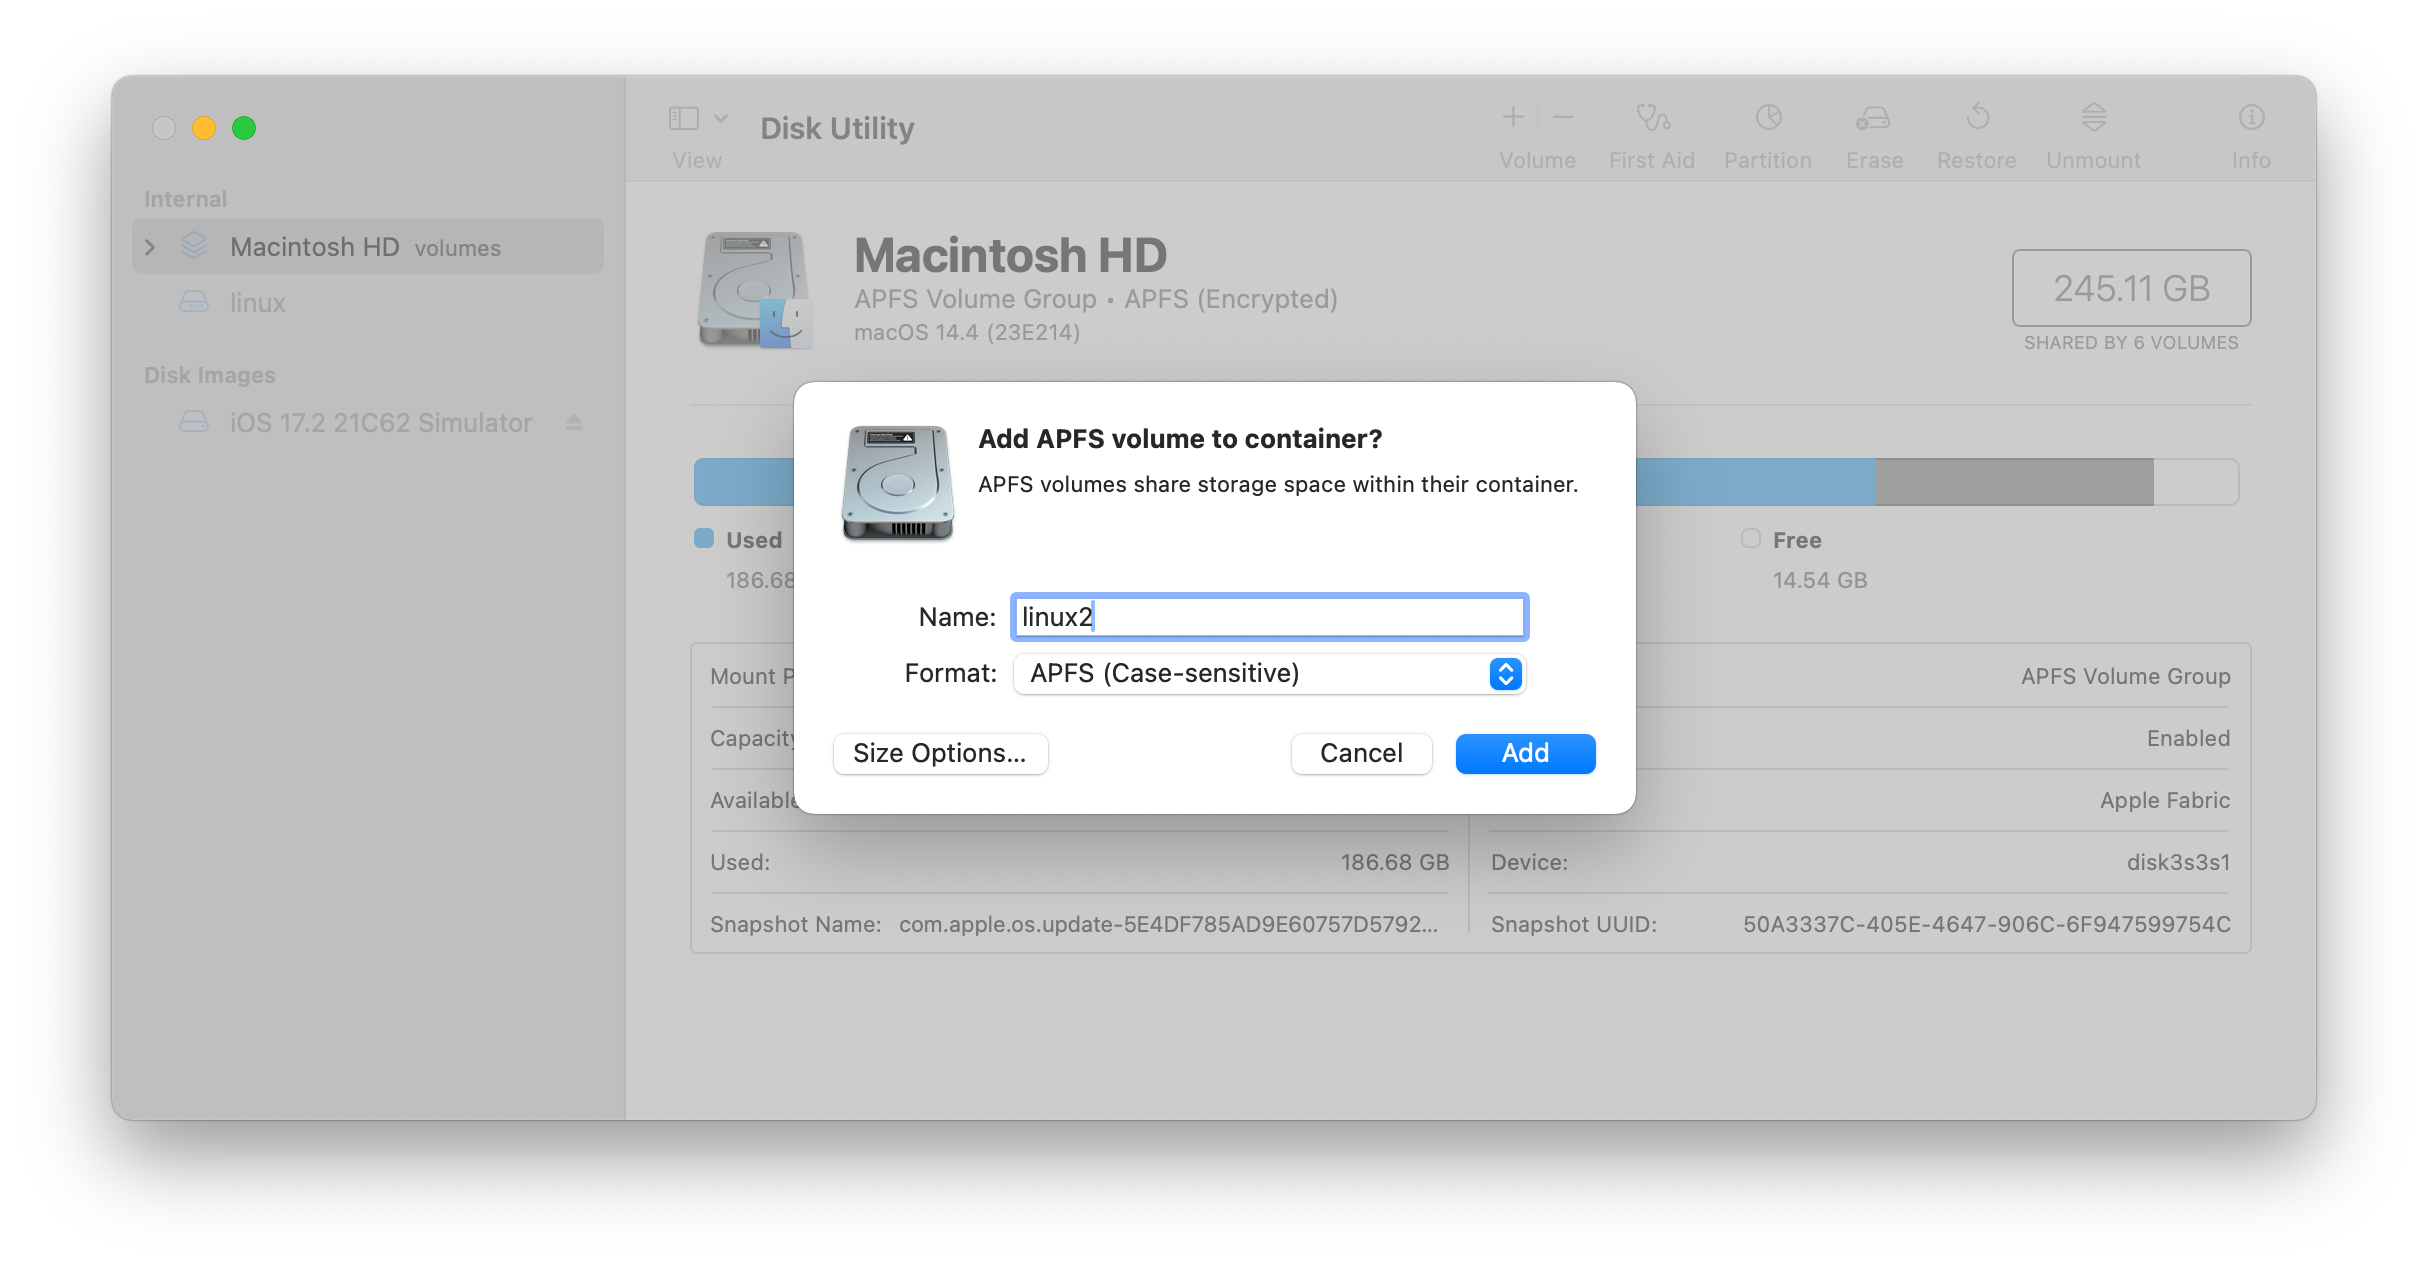
Task: Click the sidebar View toggle icon
Action: (x=684, y=118)
